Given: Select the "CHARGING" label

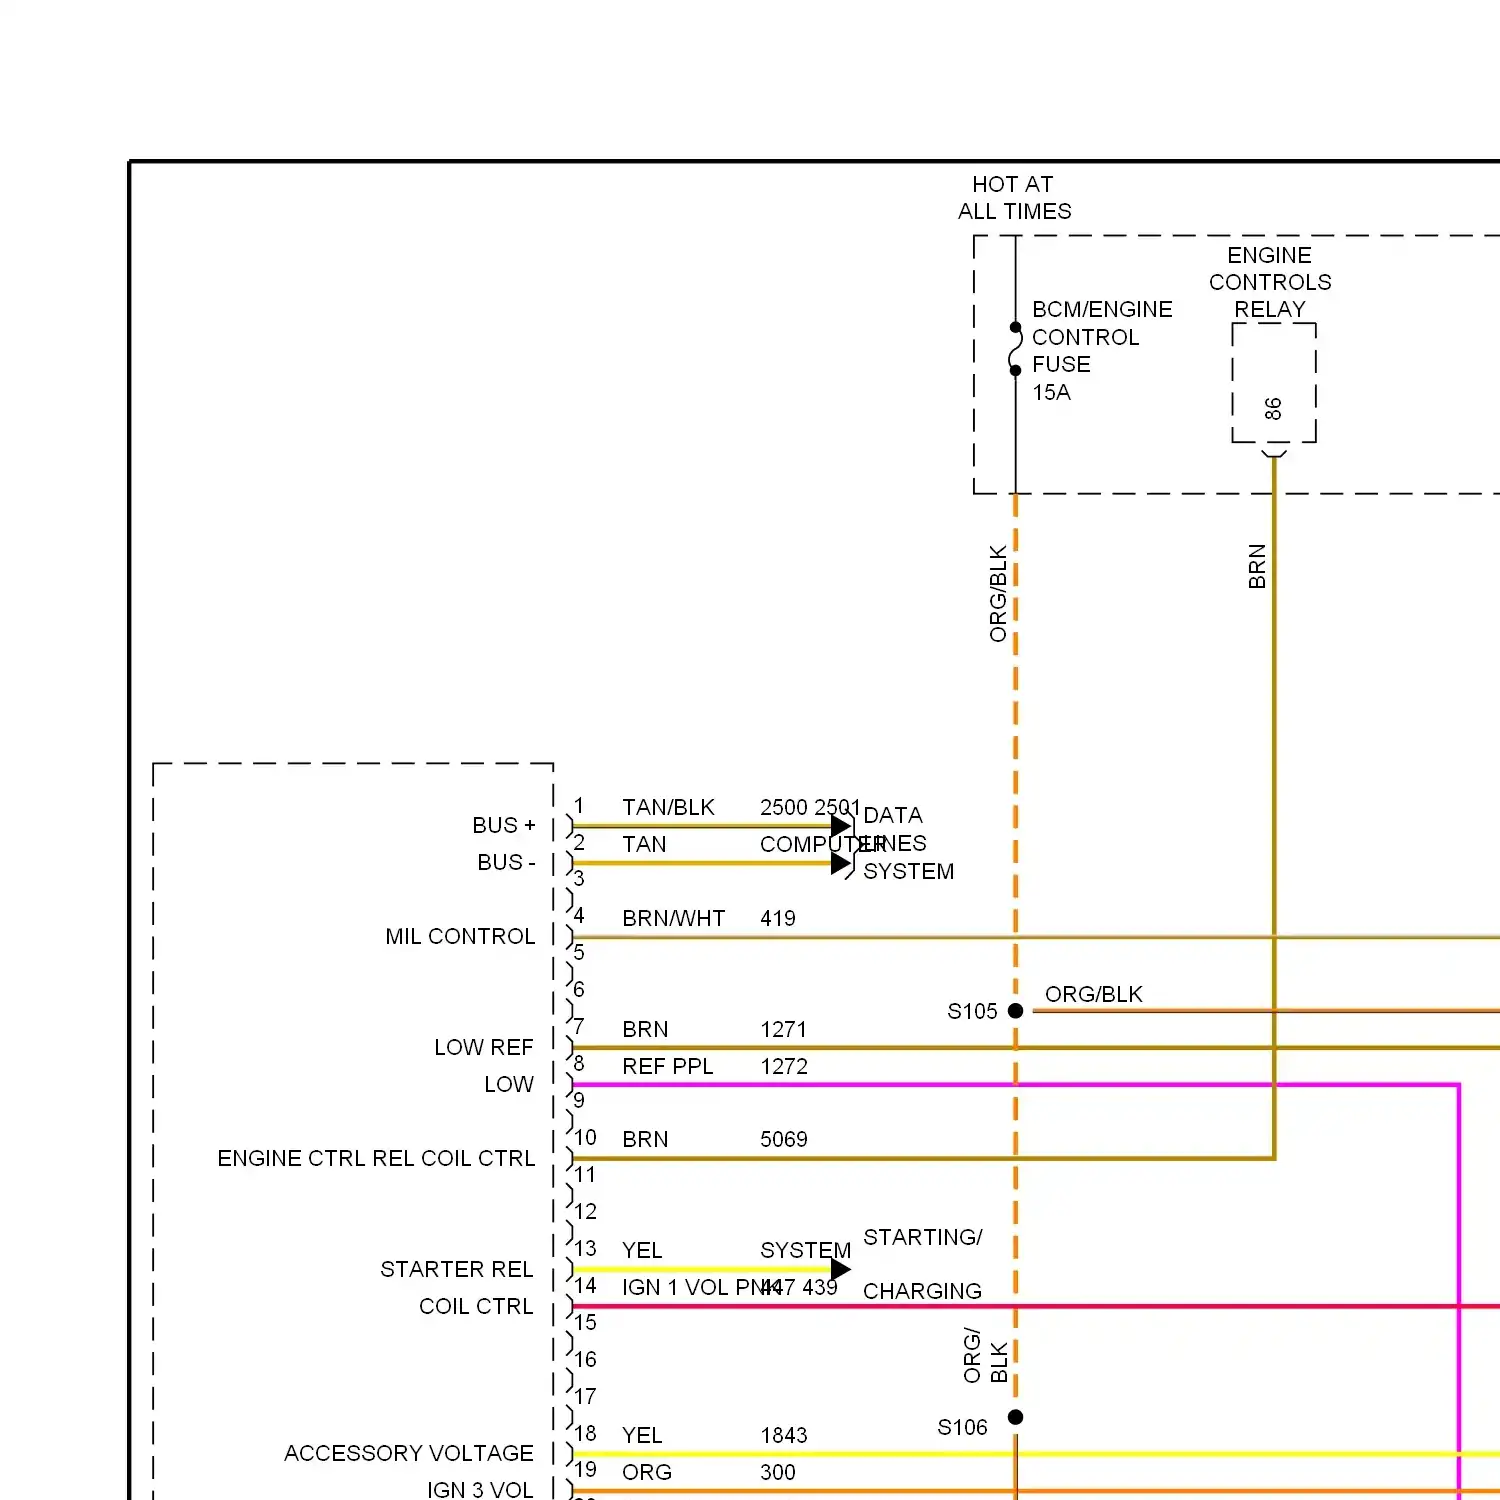Looking at the screenshot, I should tap(922, 1291).
